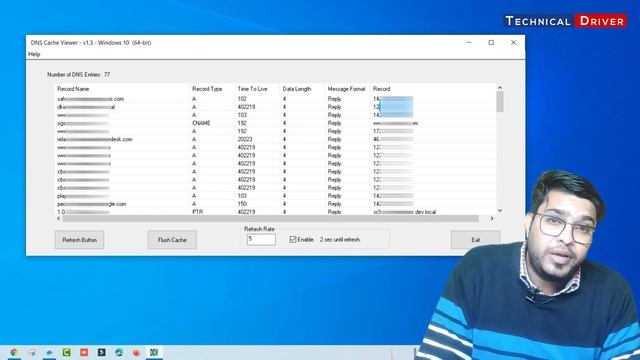Open the dark terminal-style taskbar icon
The width and height of the screenshot is (640, 360).
point(101,352)
